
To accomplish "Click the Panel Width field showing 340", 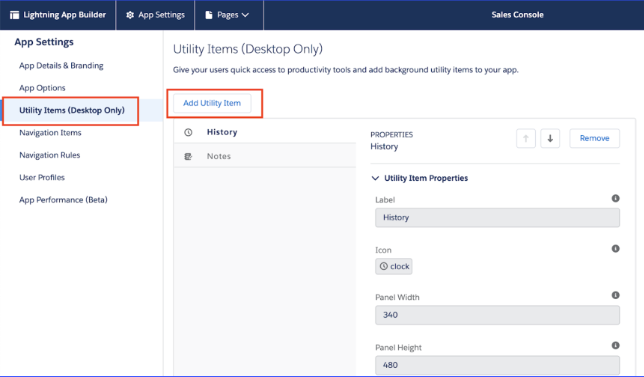I will coord(497,315).
